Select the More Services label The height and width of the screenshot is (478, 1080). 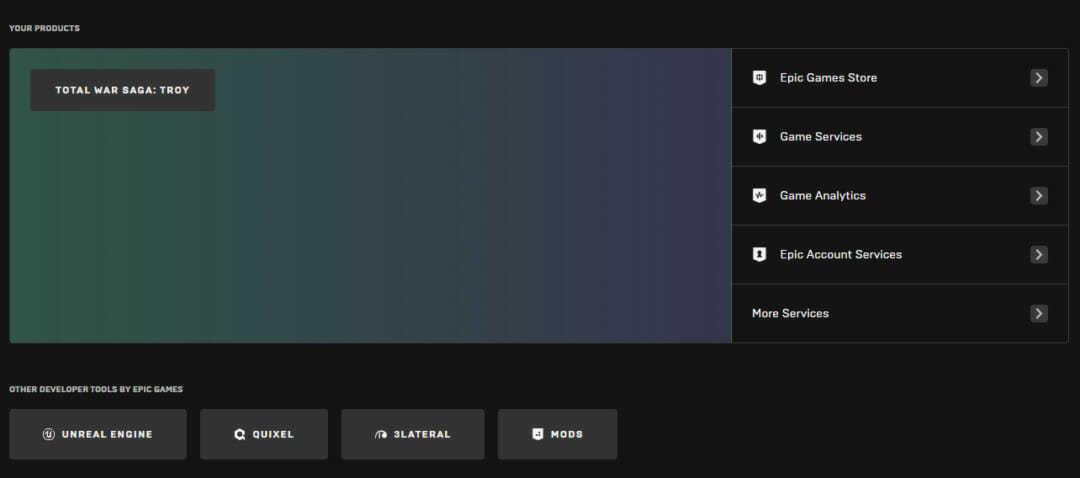tap(790, 313)
